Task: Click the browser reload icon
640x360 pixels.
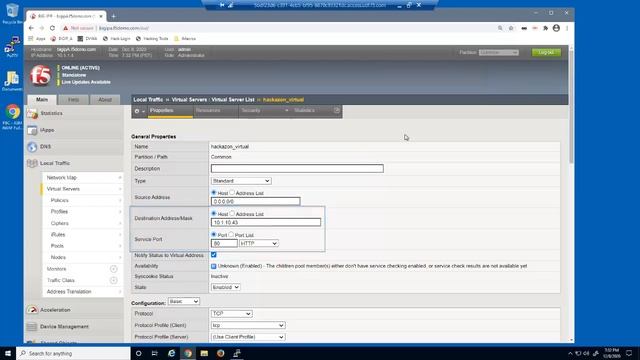Action: click(x=52, y=28)
